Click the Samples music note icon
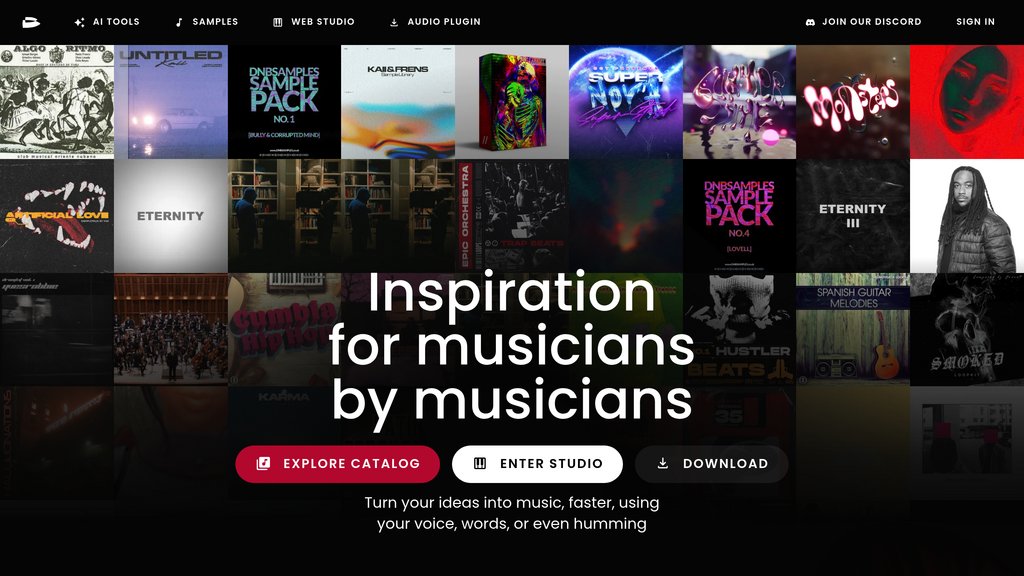The height and width of the screenshot is (576, 1024). click(179, 22)
